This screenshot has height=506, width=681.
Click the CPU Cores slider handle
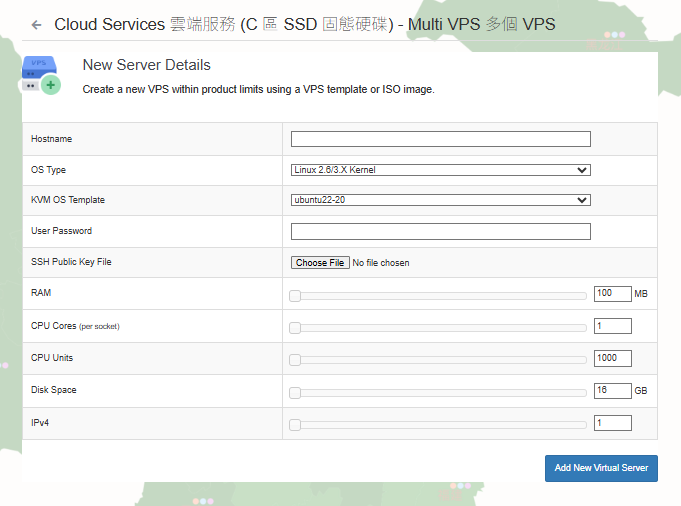tap(295, 328)
